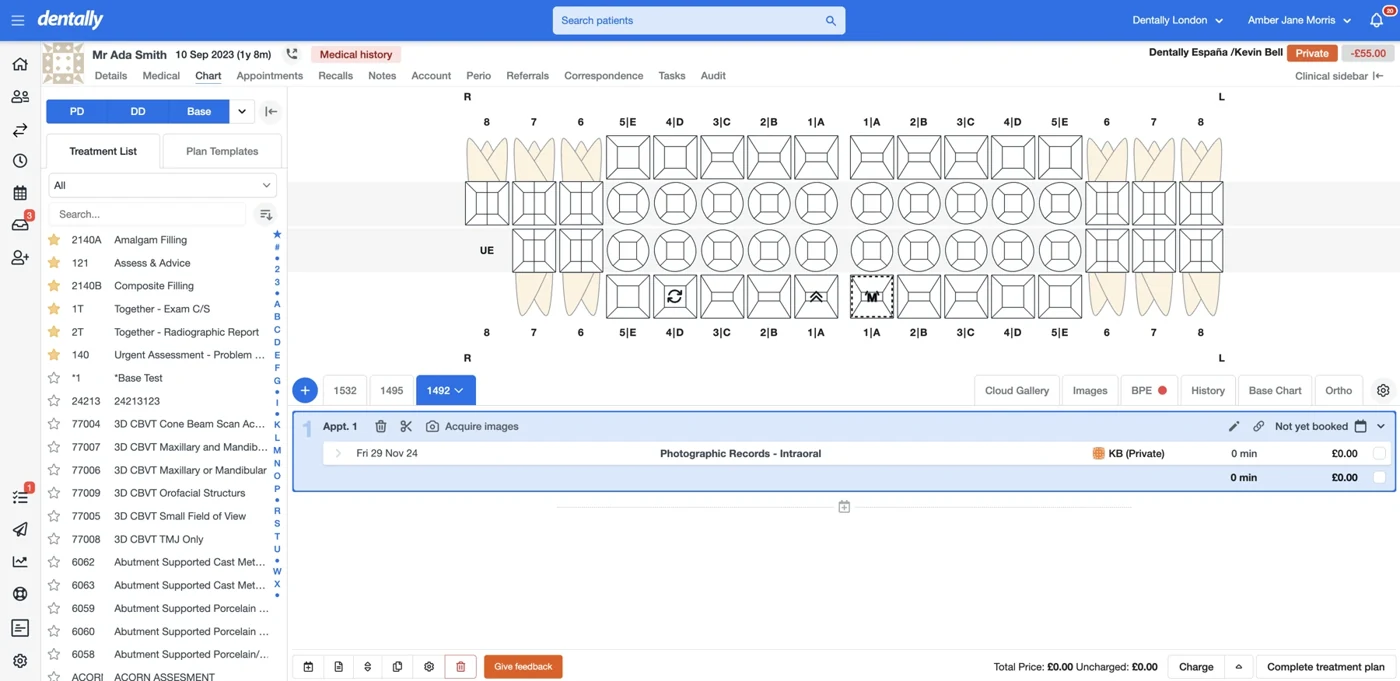Toggle the star for 3D CBVT TMJ Only
Image resolution: width=1400 pixels, height=681 pixels.
[55, 539]
